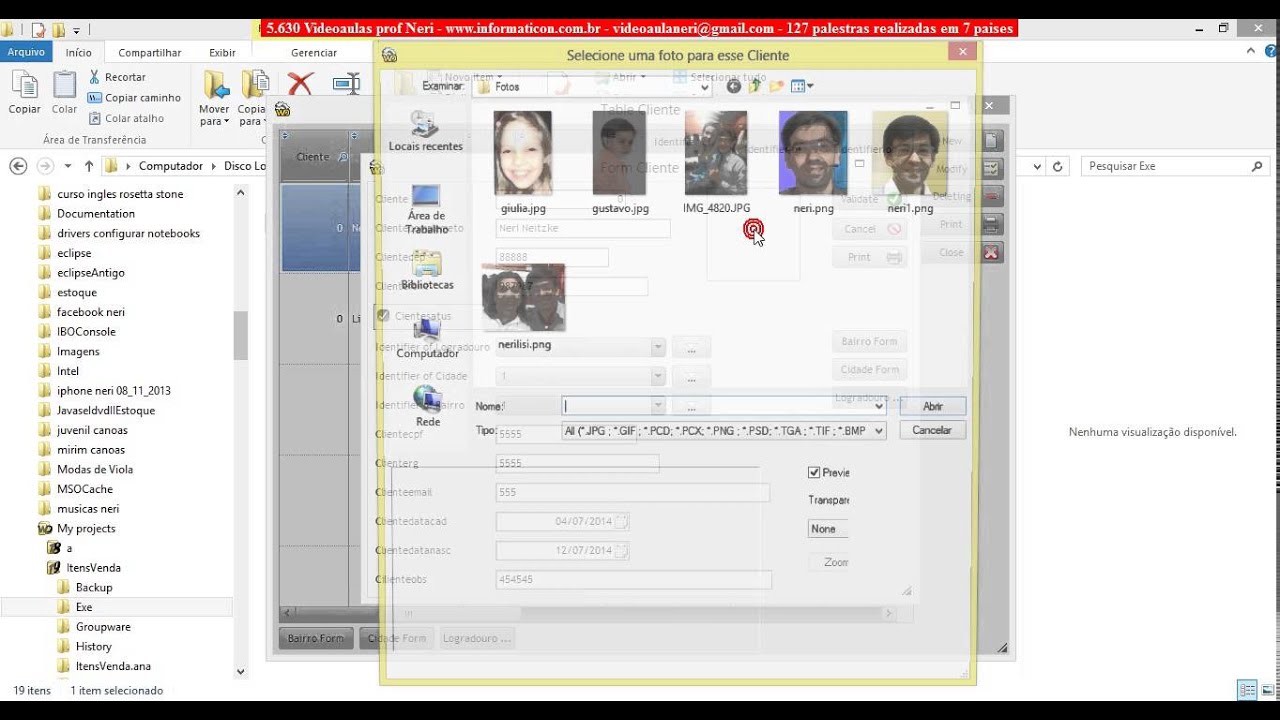The image size is (1280, 720).
Task: Switch to the Início ribbon tab
Action: coord(79,52)
